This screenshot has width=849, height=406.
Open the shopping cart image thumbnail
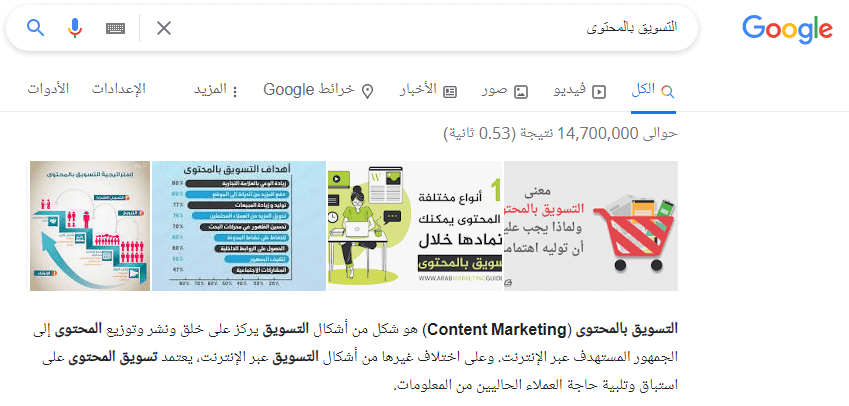591,226
